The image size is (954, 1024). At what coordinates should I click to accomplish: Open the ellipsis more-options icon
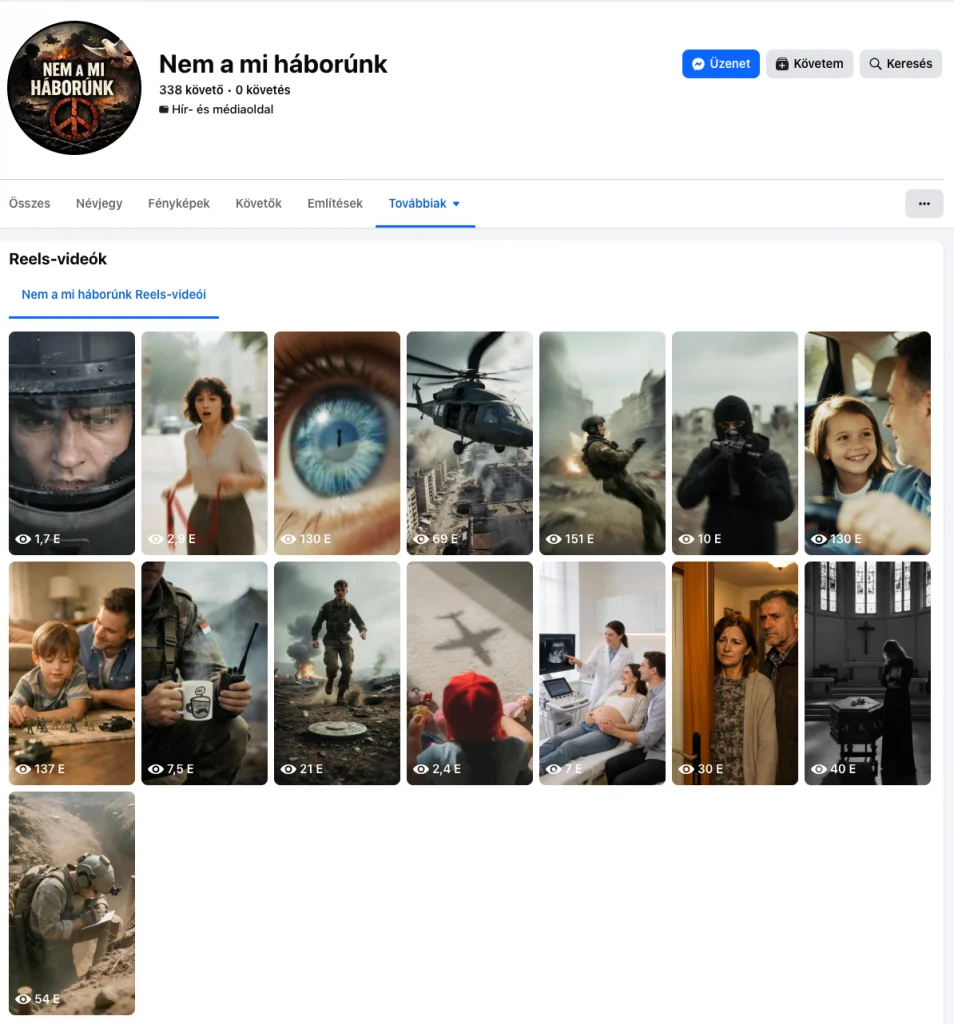click(923, 203)
